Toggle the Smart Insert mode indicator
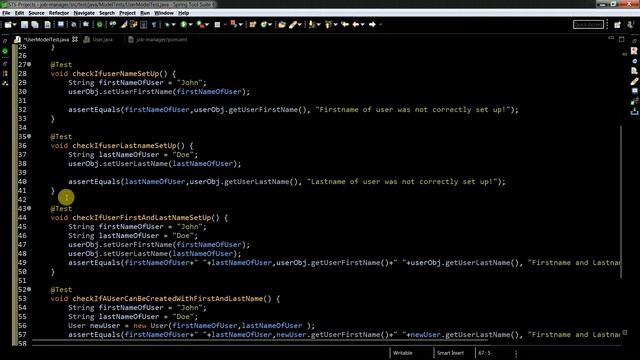Image resolution: width=640 pixels, height=360 pixels. pyautogui.click(x=450, y=353)
